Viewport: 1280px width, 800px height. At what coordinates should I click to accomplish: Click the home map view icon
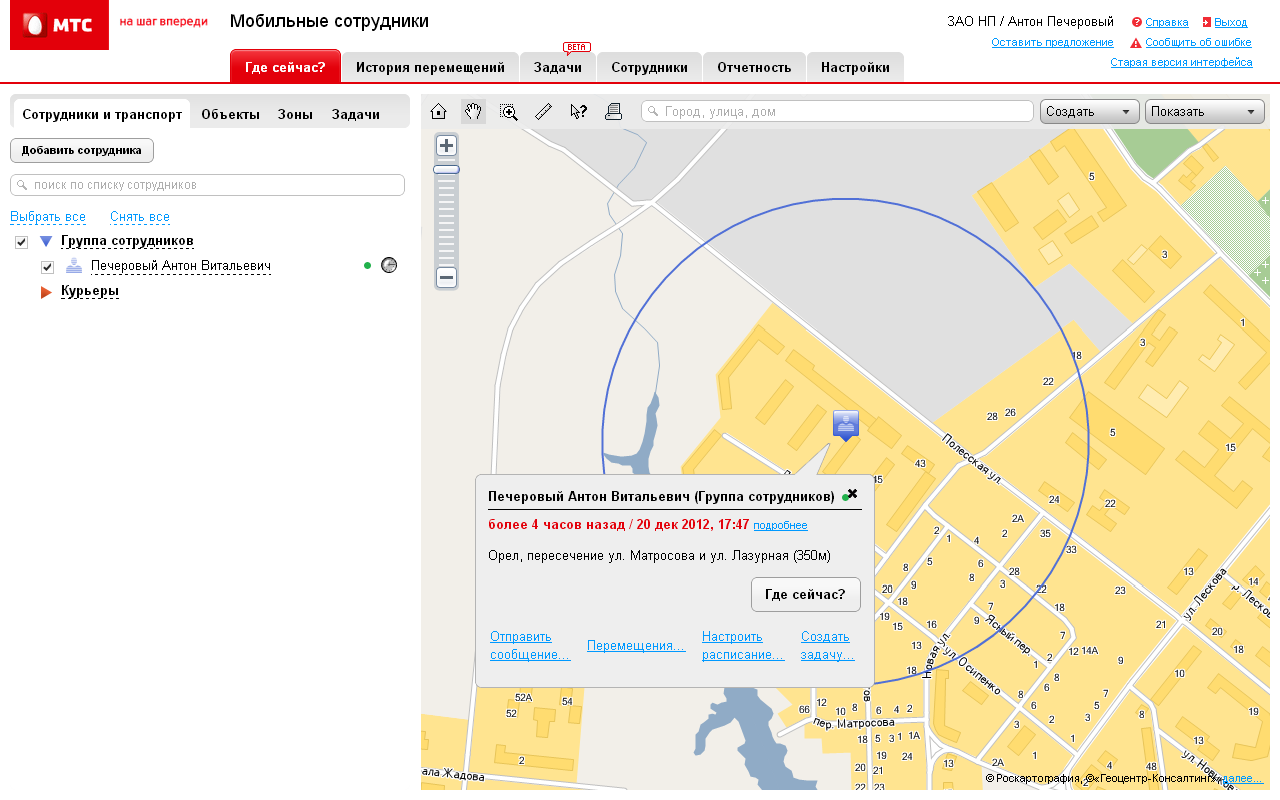click(x=438, y=112)
